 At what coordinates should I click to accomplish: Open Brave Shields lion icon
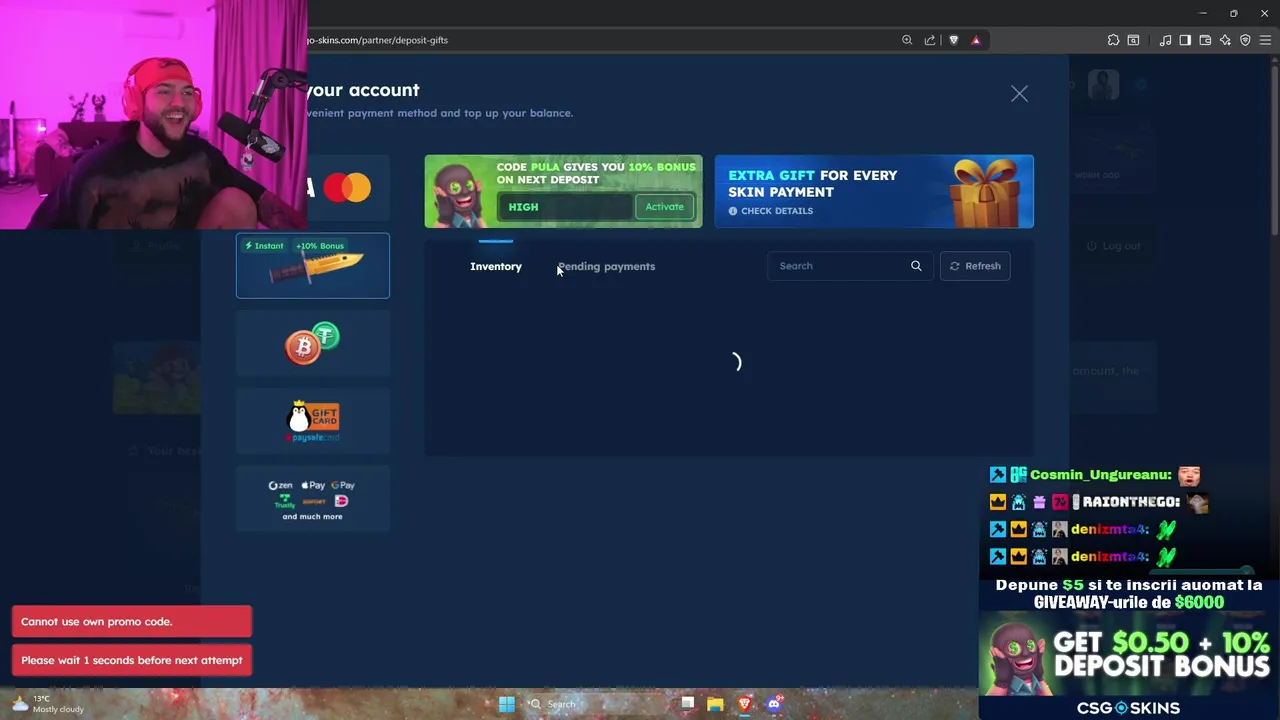953,40
